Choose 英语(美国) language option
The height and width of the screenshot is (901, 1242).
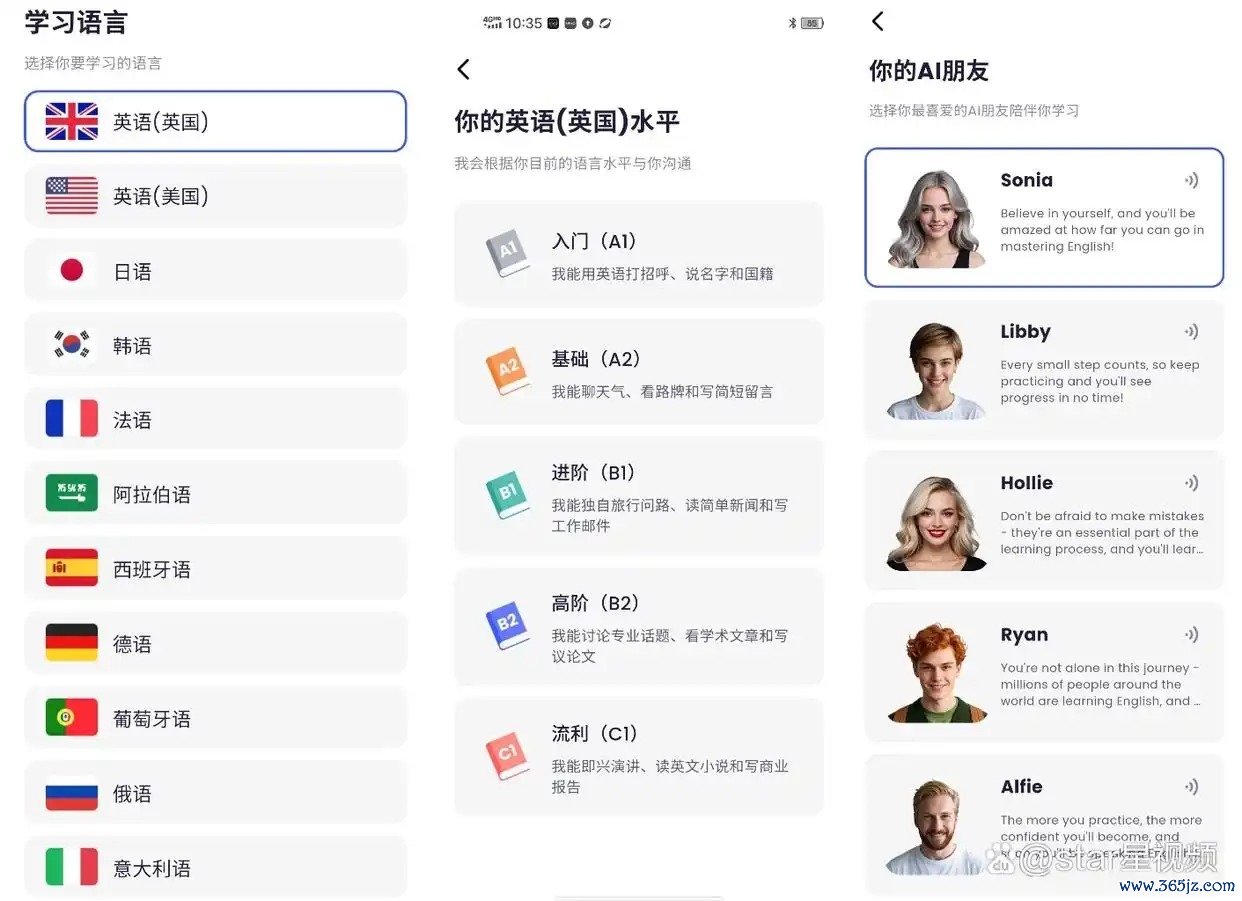pos(215,196)
